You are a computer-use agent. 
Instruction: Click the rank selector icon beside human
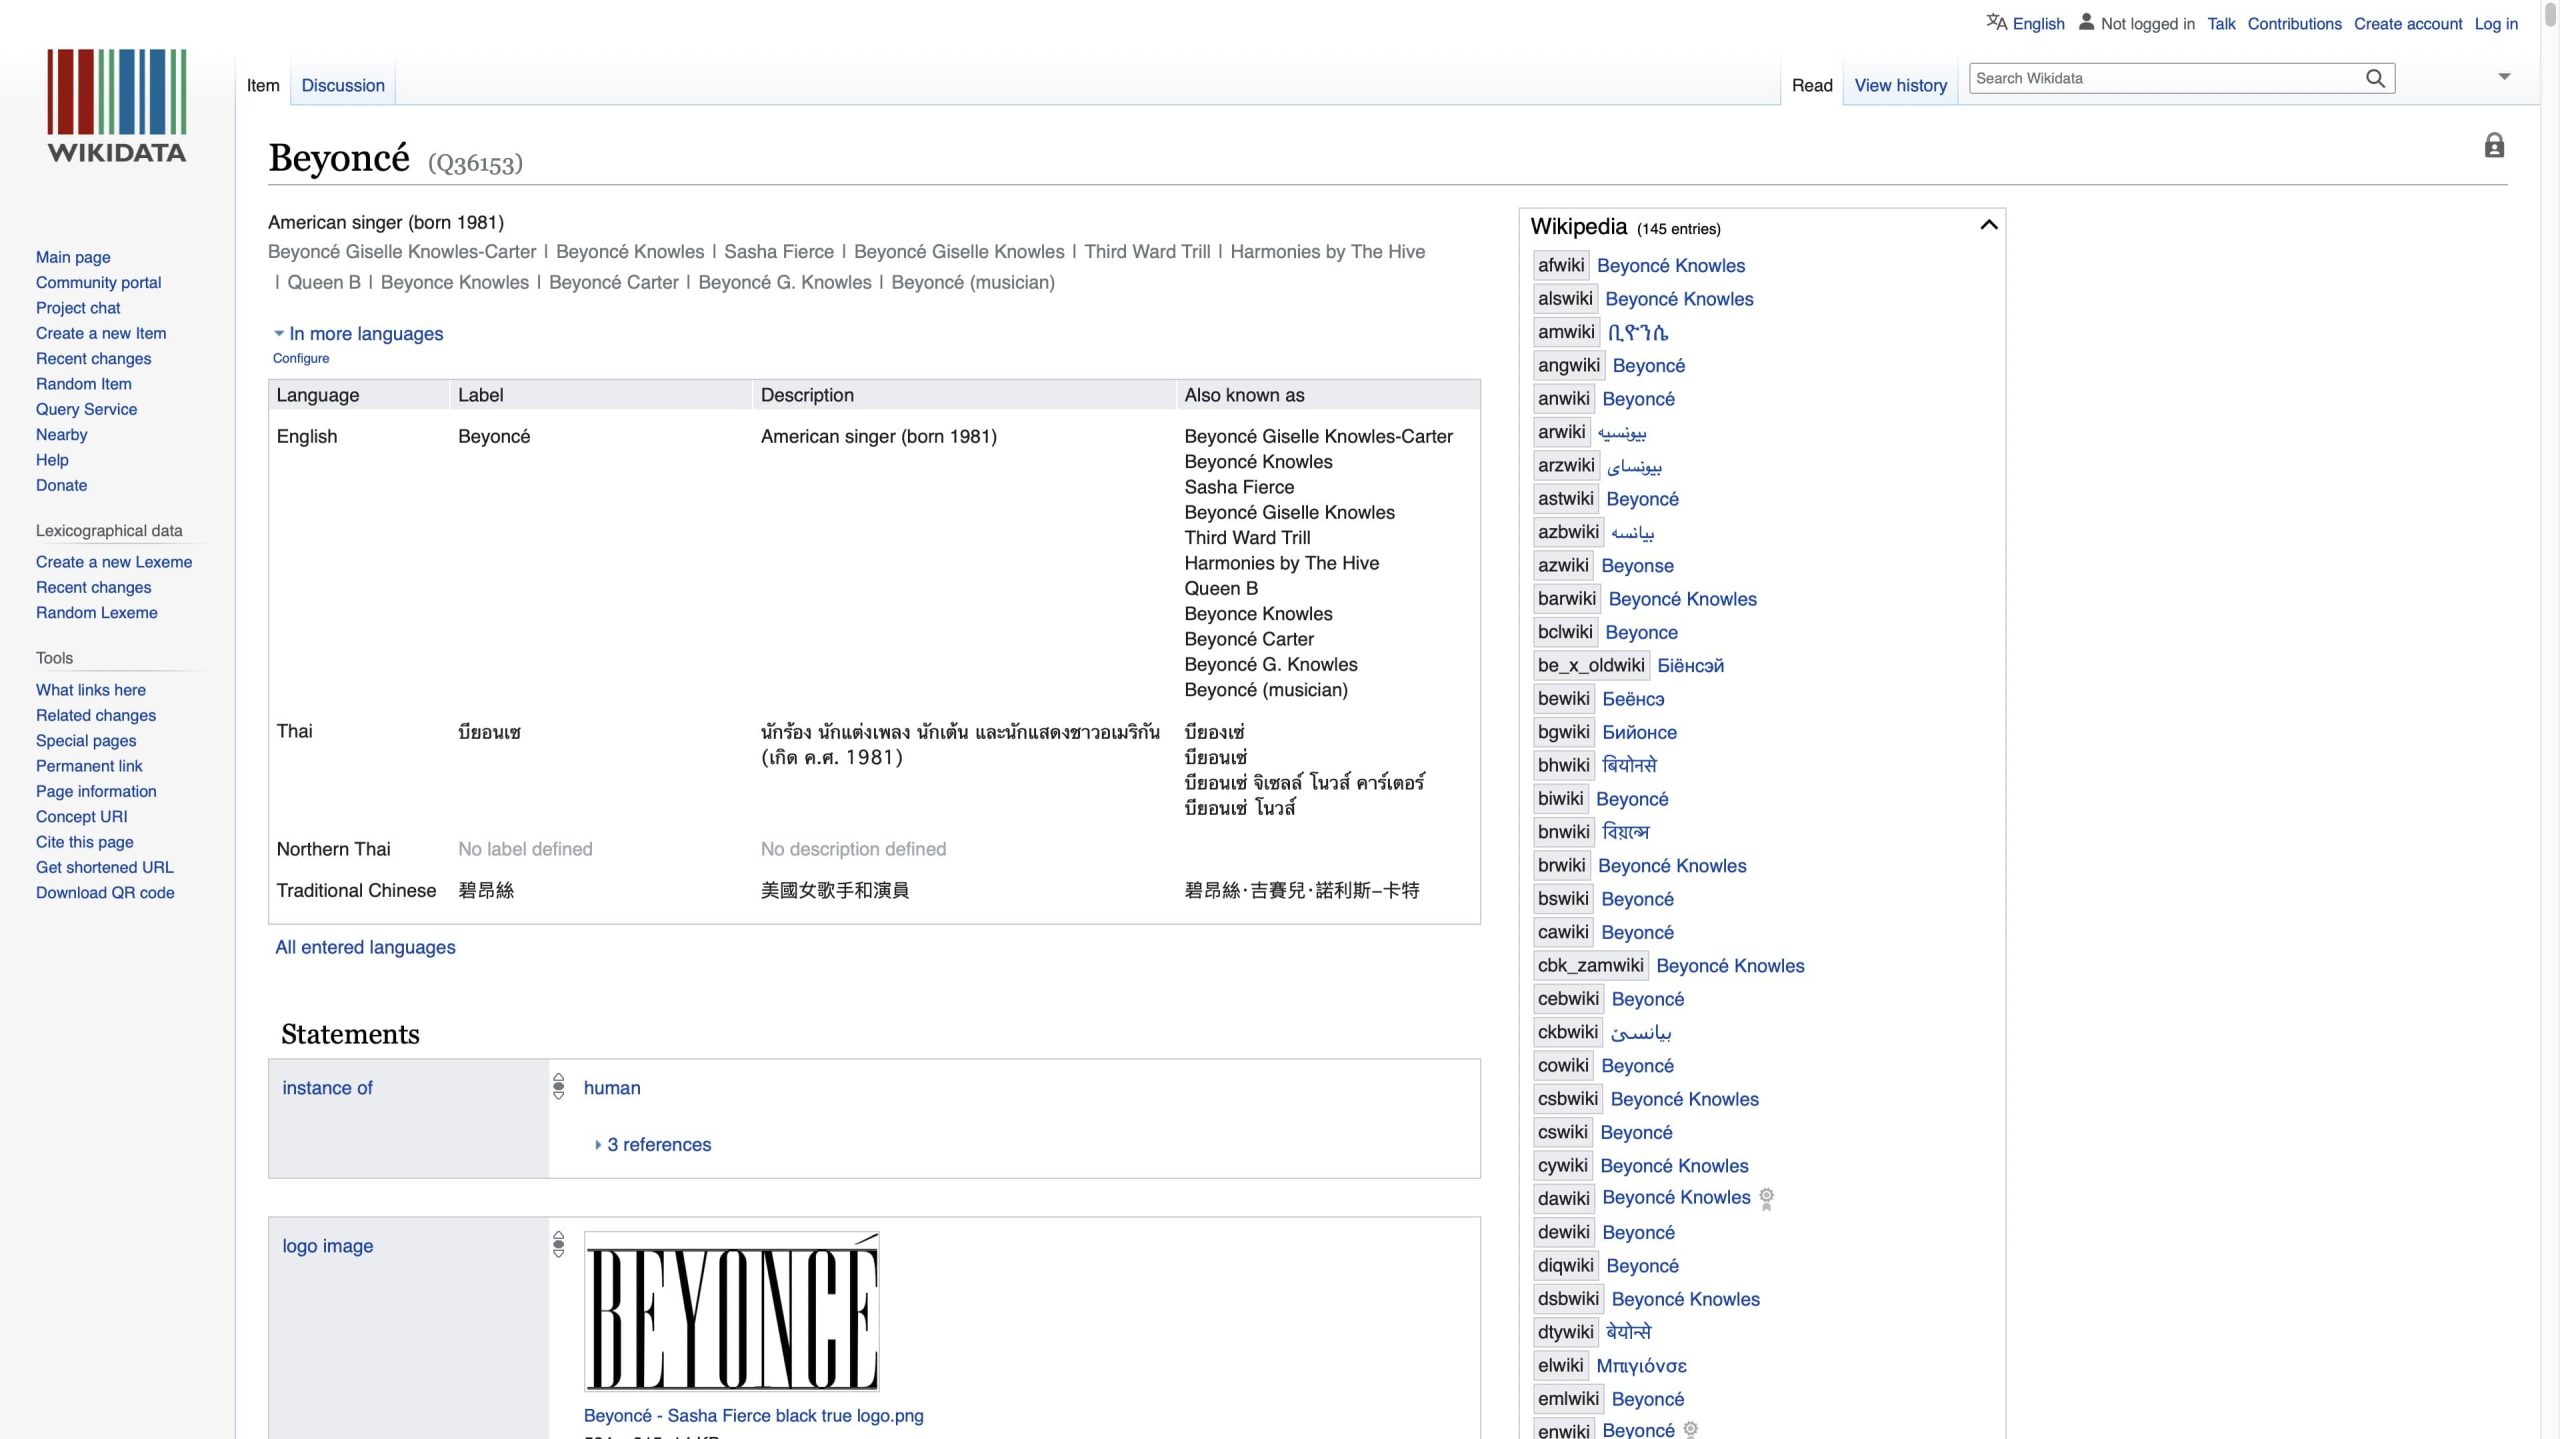[559, 1087]
